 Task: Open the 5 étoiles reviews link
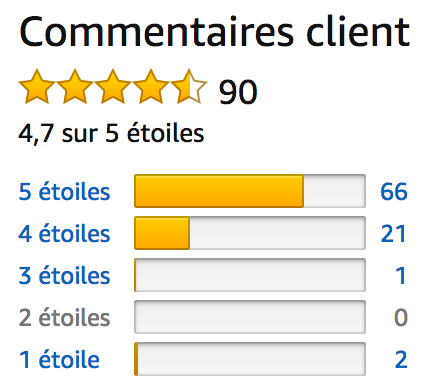[64, 192]
